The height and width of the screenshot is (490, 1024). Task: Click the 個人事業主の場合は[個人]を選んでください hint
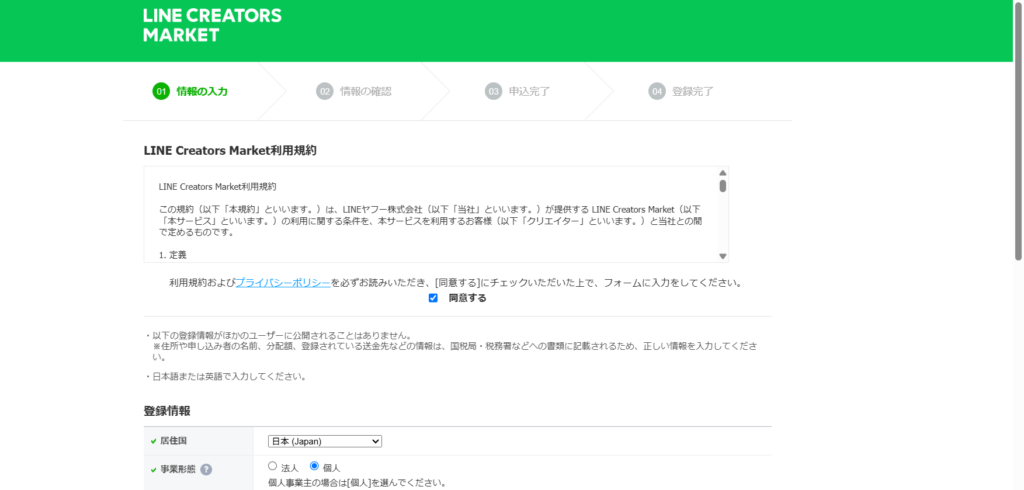click(x=357, y=483)
